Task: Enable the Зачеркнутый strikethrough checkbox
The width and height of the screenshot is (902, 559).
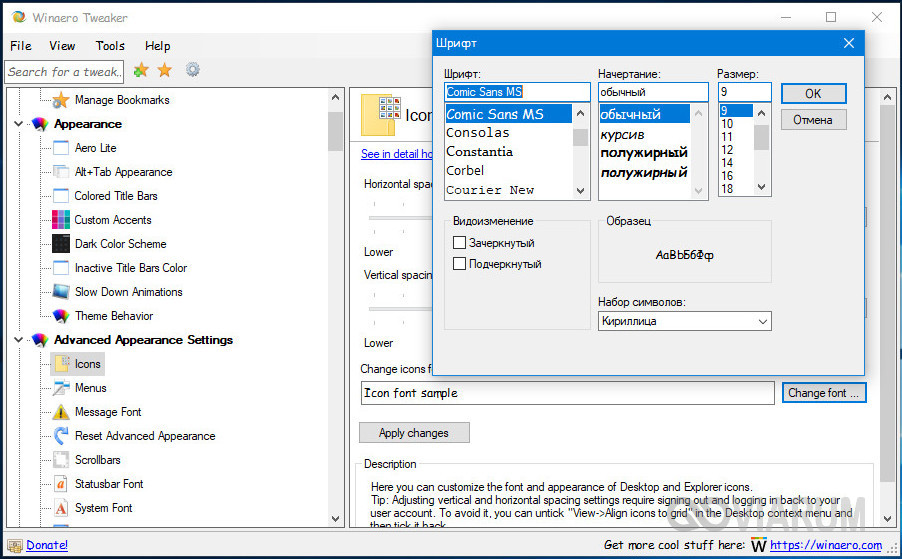Action: click(x=459, y=243)
